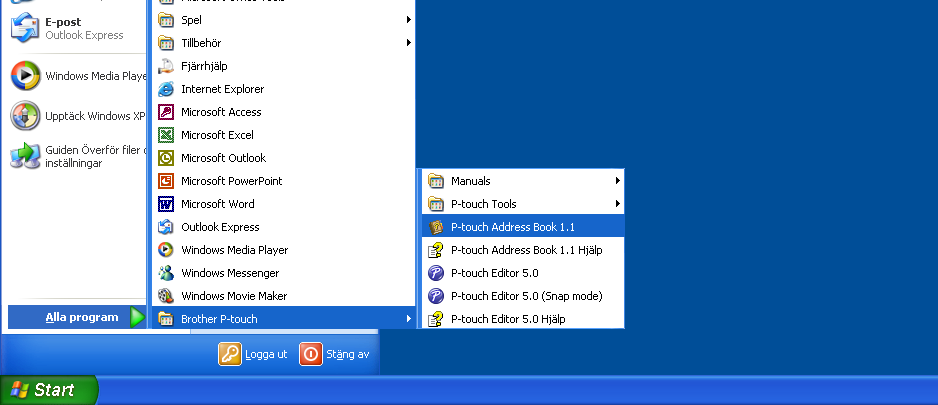
Task: Click P-touch Editor 5.0 Hjälp text
Action: coord(508,319)
